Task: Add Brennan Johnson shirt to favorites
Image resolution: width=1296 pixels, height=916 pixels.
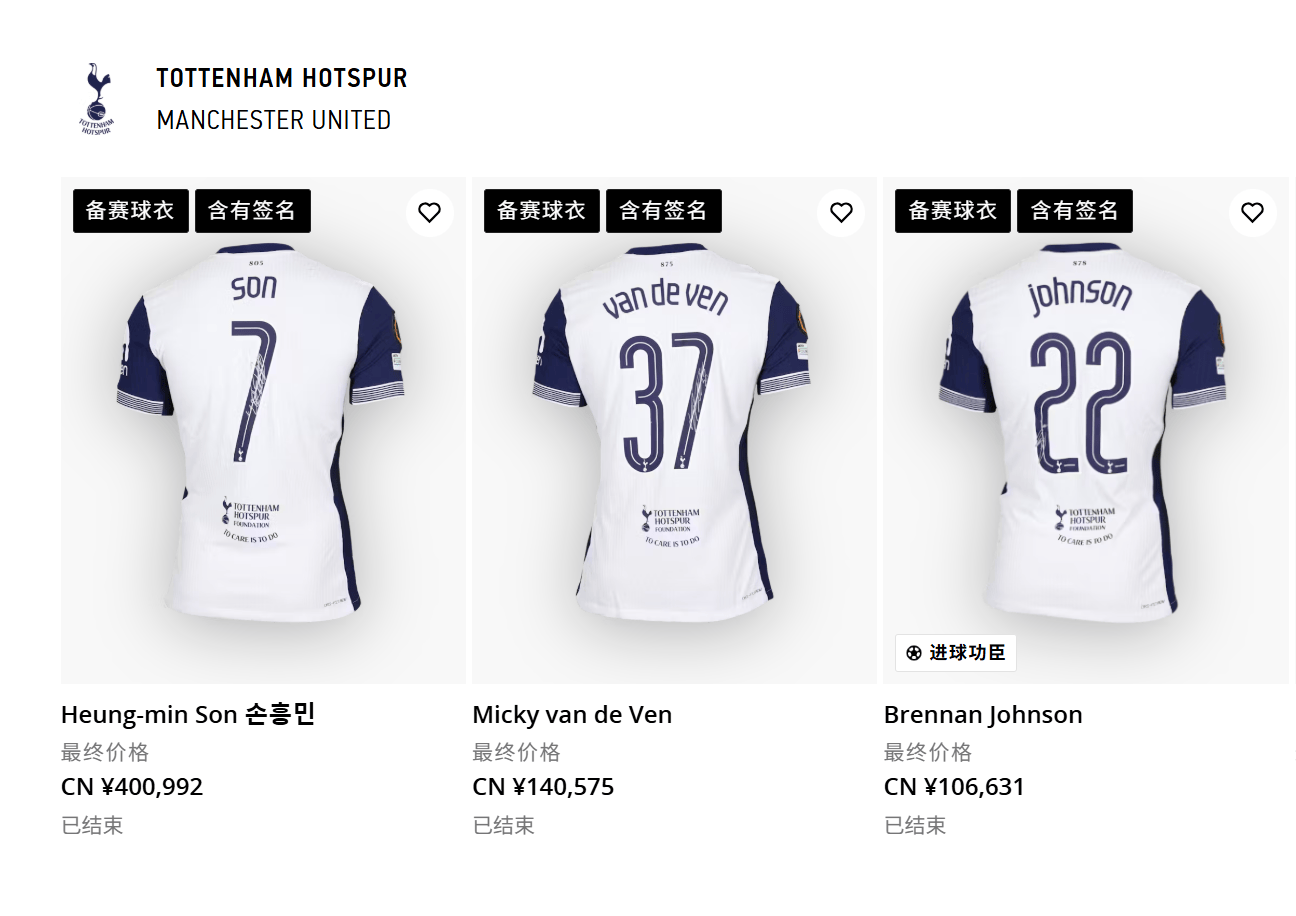Action: click(1252, 212)
